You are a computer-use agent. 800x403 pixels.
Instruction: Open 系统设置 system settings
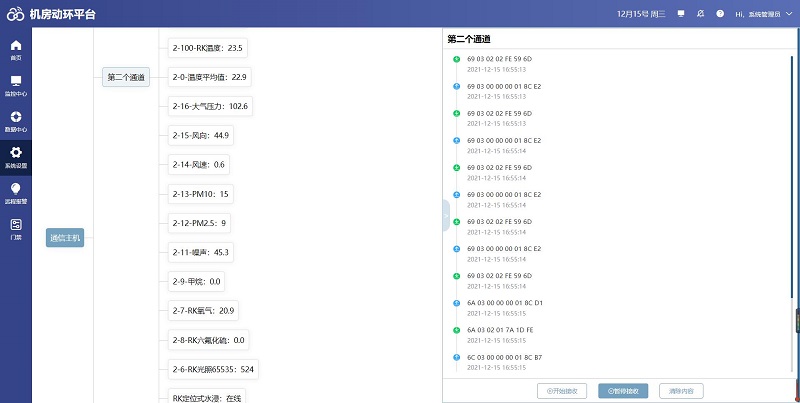pyautogui.click(x=15, y=158)
